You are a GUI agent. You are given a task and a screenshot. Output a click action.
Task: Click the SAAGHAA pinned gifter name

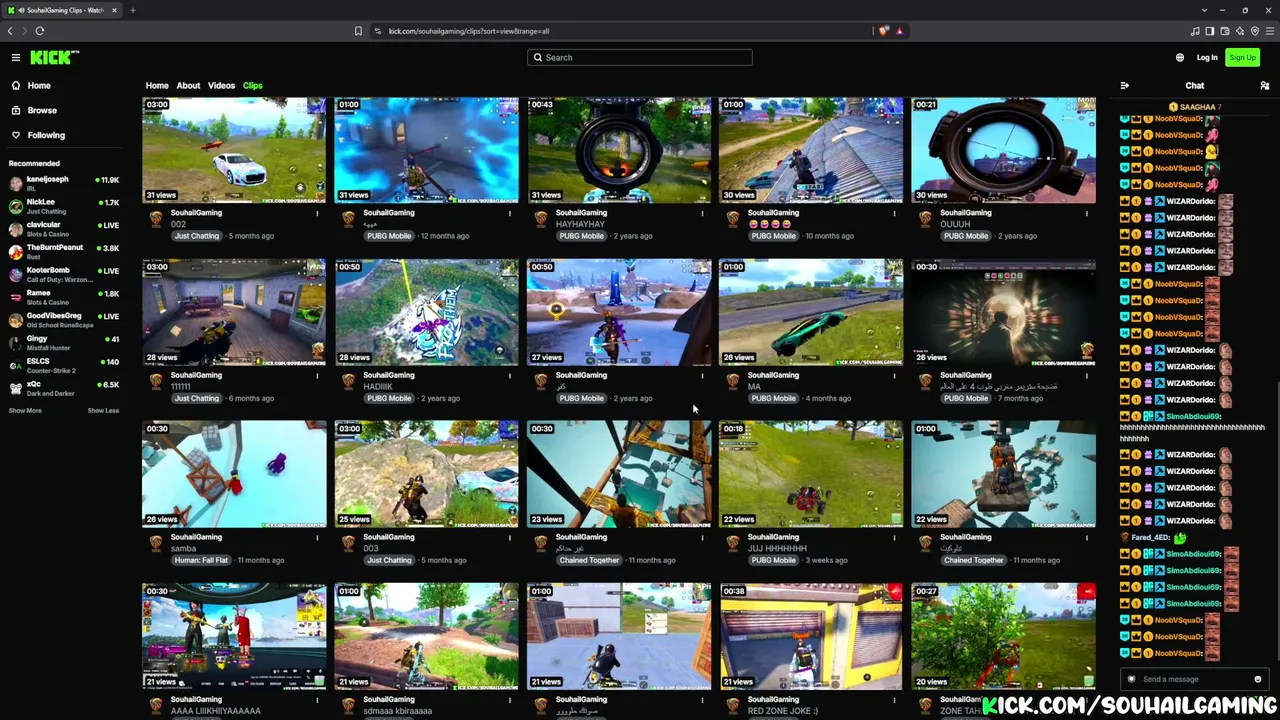pos(1198,107)
